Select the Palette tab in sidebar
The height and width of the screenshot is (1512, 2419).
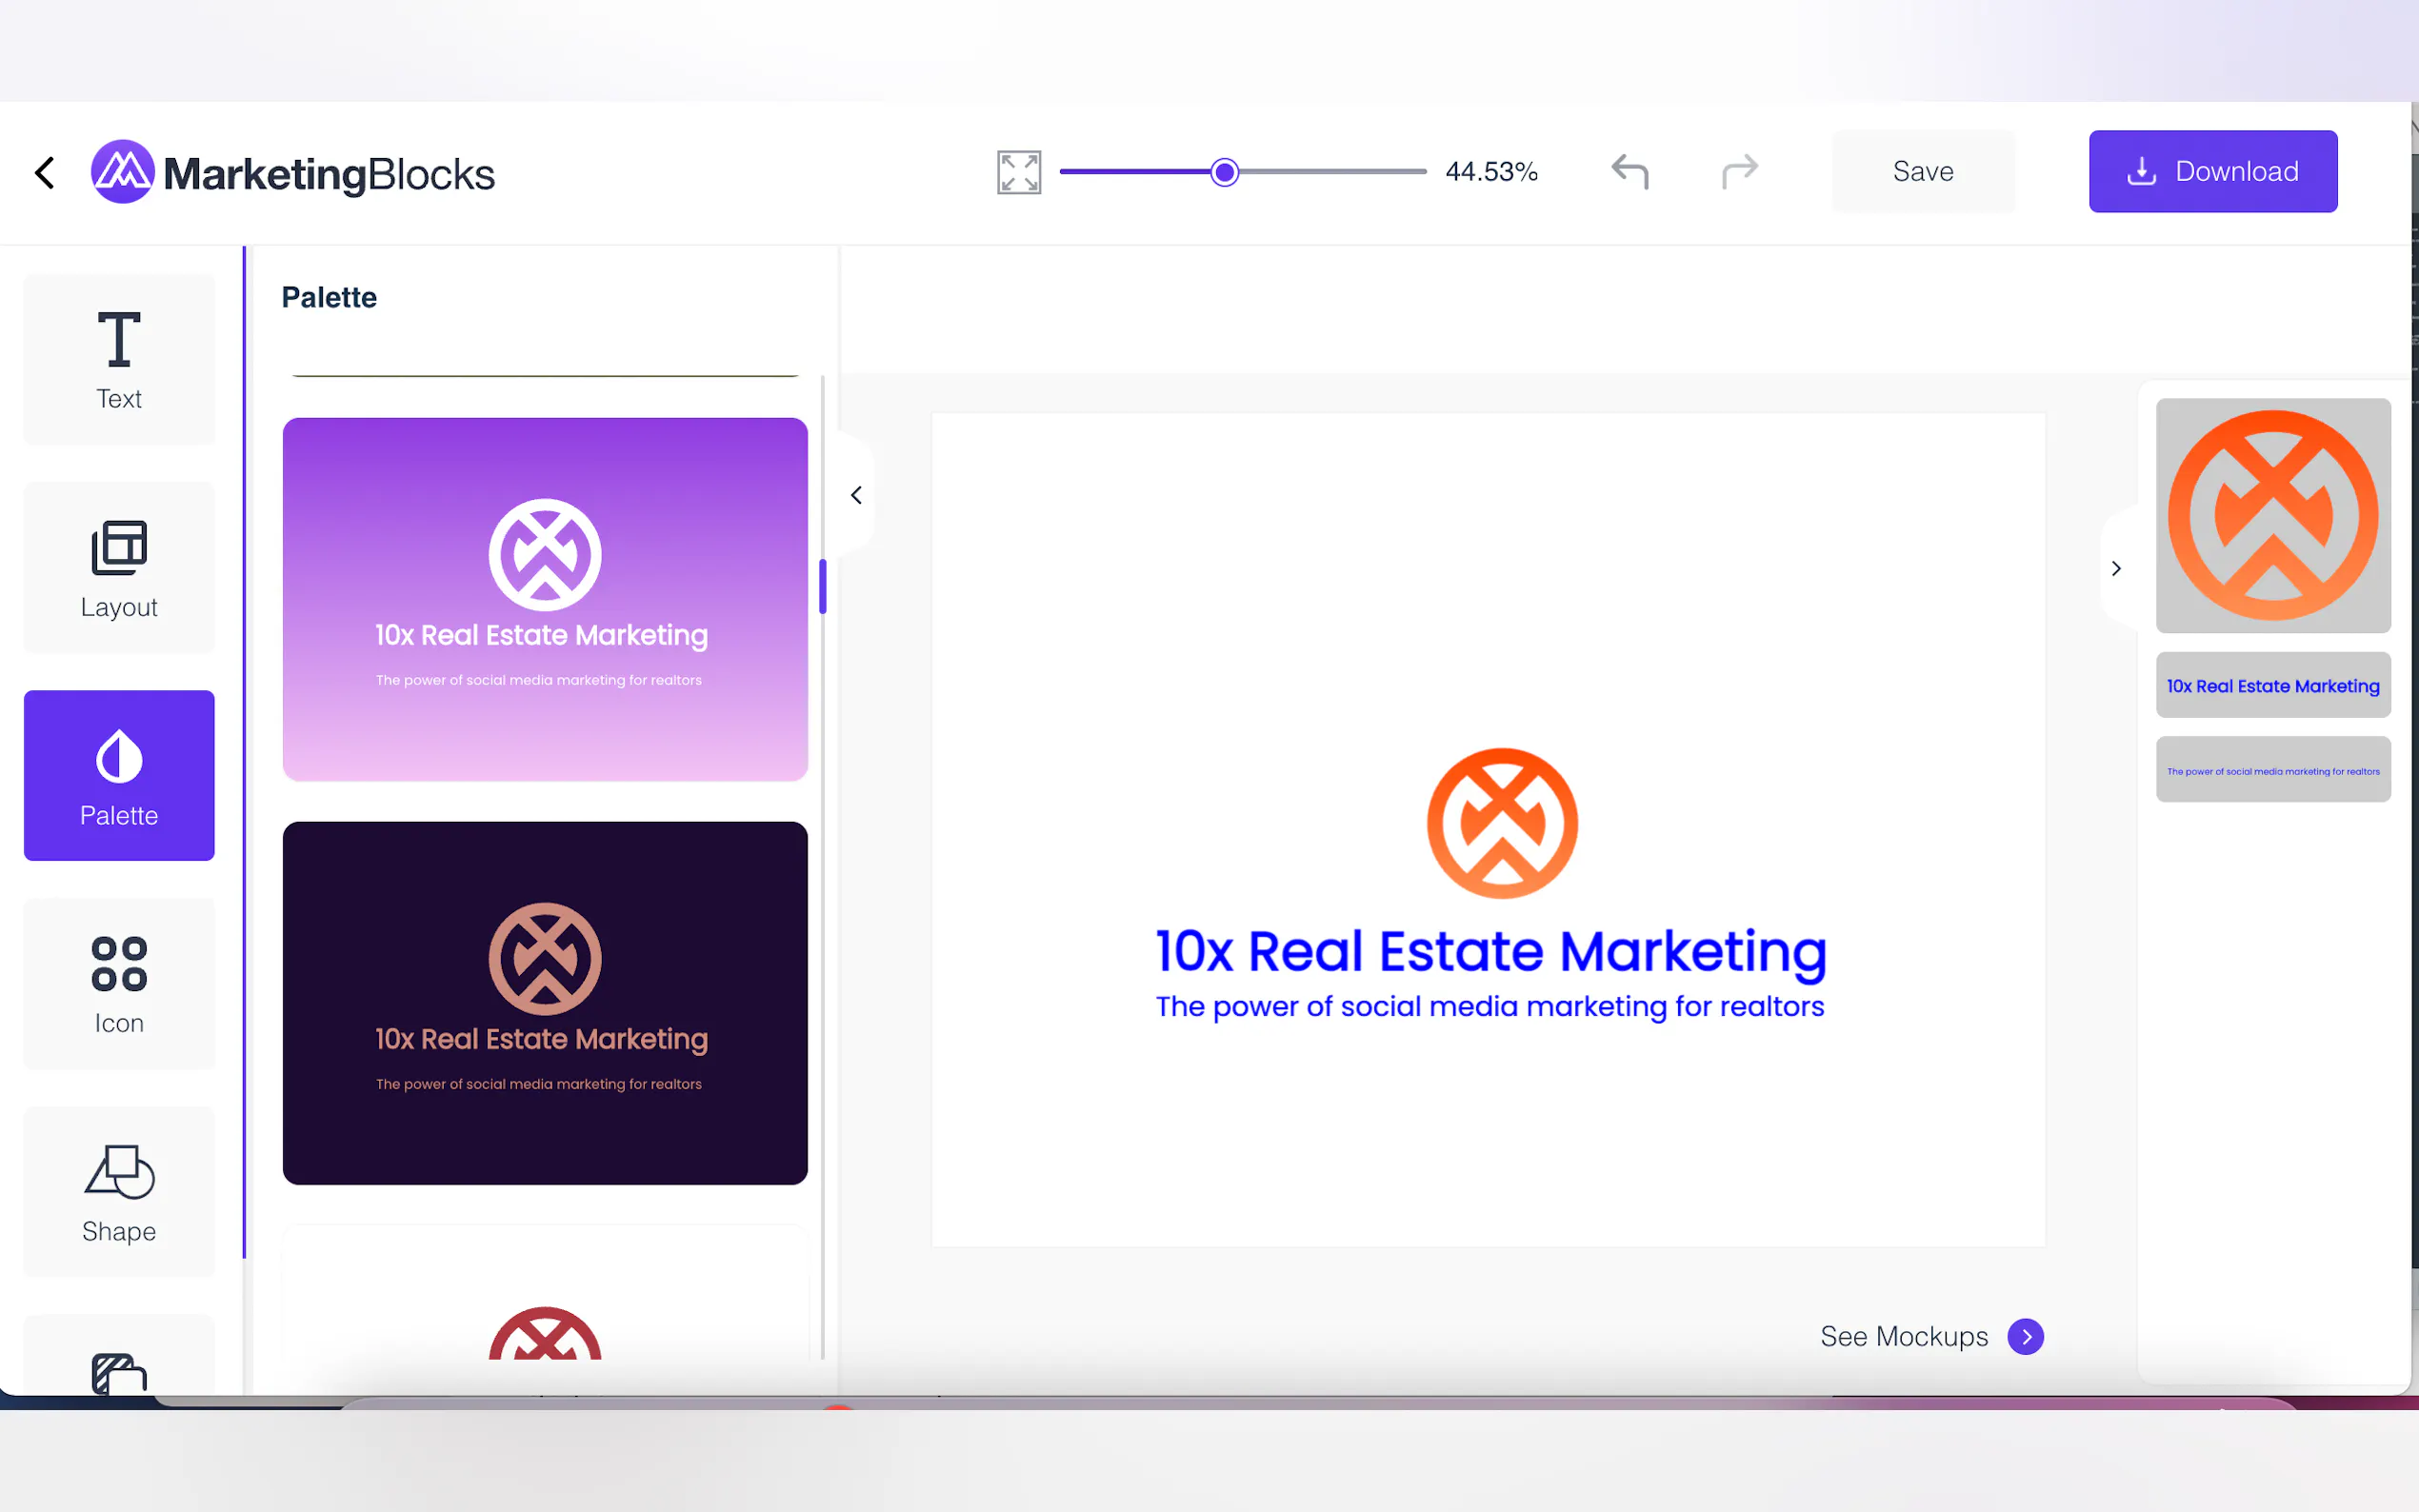tap(119, 775)
